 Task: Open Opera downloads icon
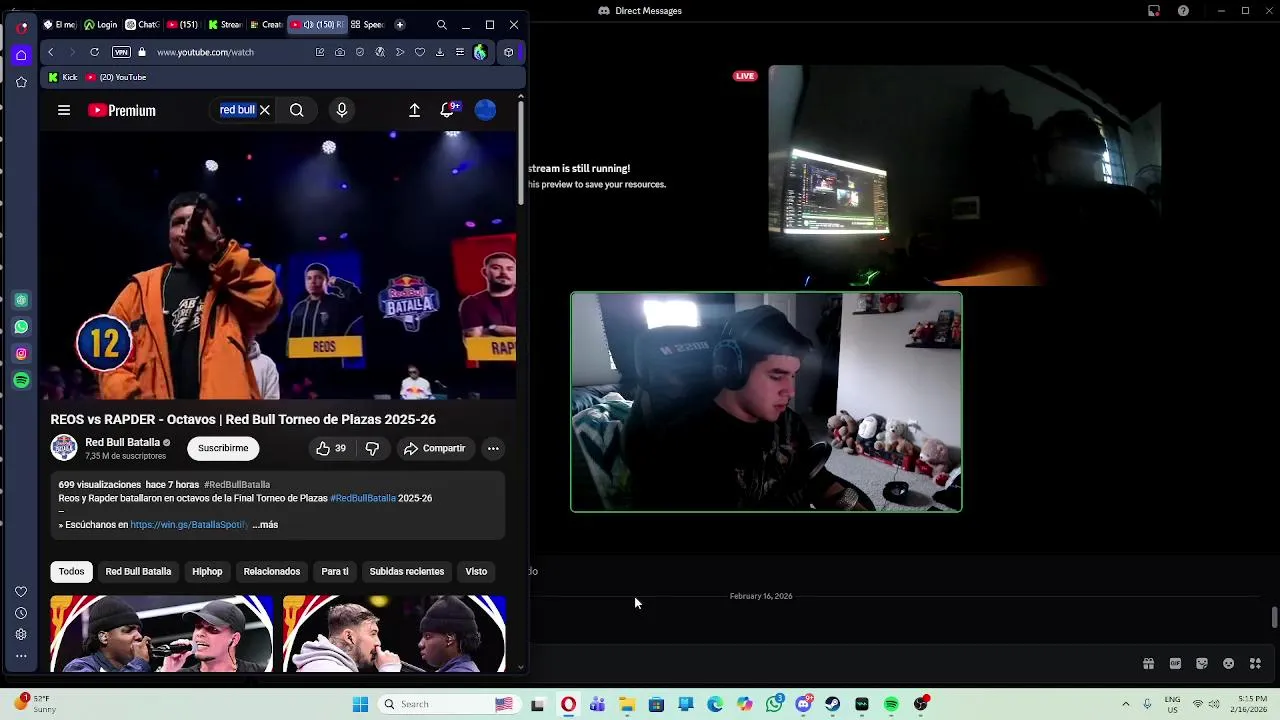click(440, 52)
